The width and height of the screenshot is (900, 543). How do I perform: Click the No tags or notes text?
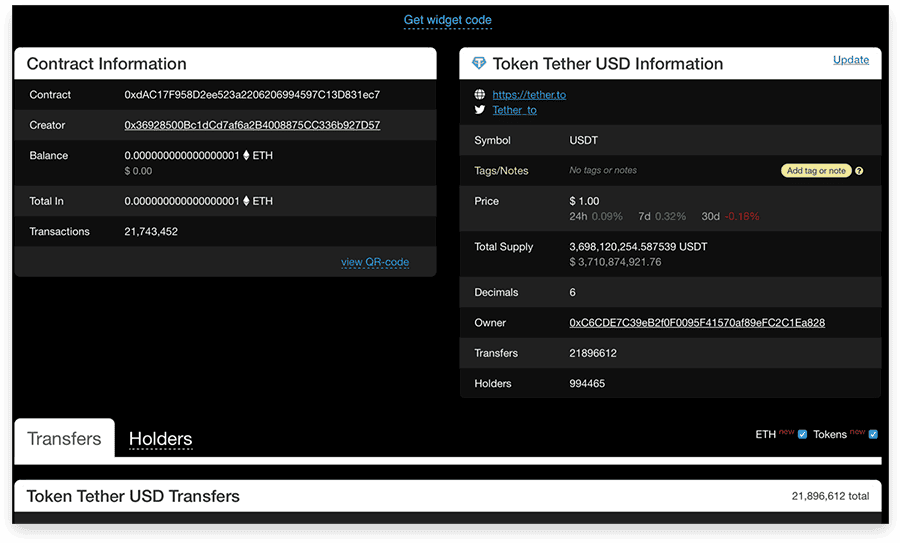[x=603, y=170]
